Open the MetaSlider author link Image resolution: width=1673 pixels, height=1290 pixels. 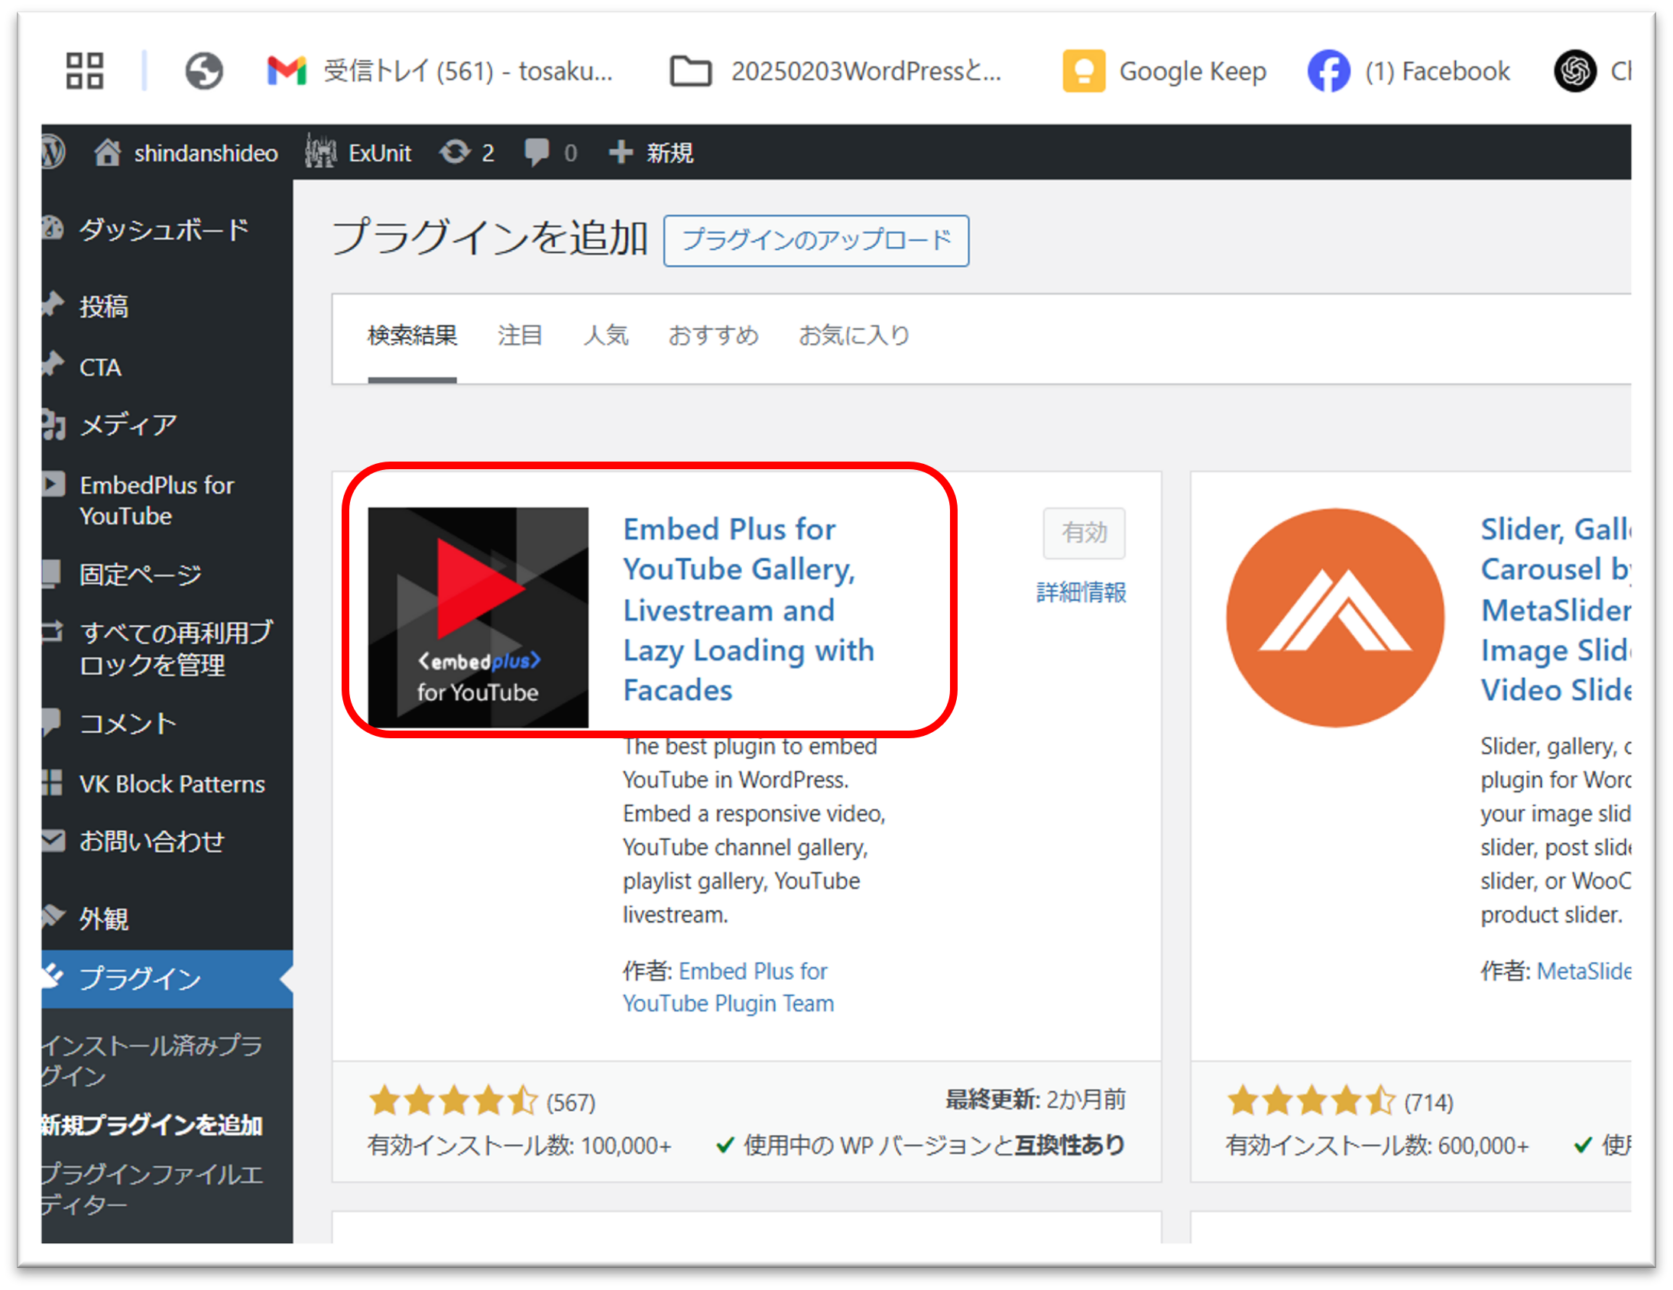pyautogui.click(x=1584, y=971)
